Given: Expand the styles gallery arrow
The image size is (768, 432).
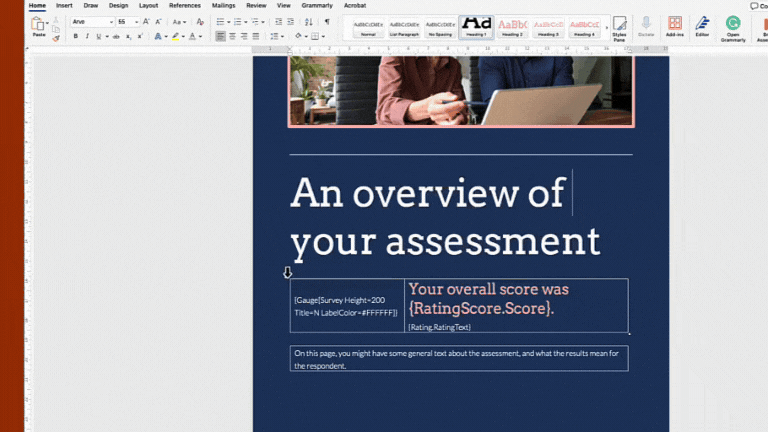Looking at the screenshot, I should point(606,27).
